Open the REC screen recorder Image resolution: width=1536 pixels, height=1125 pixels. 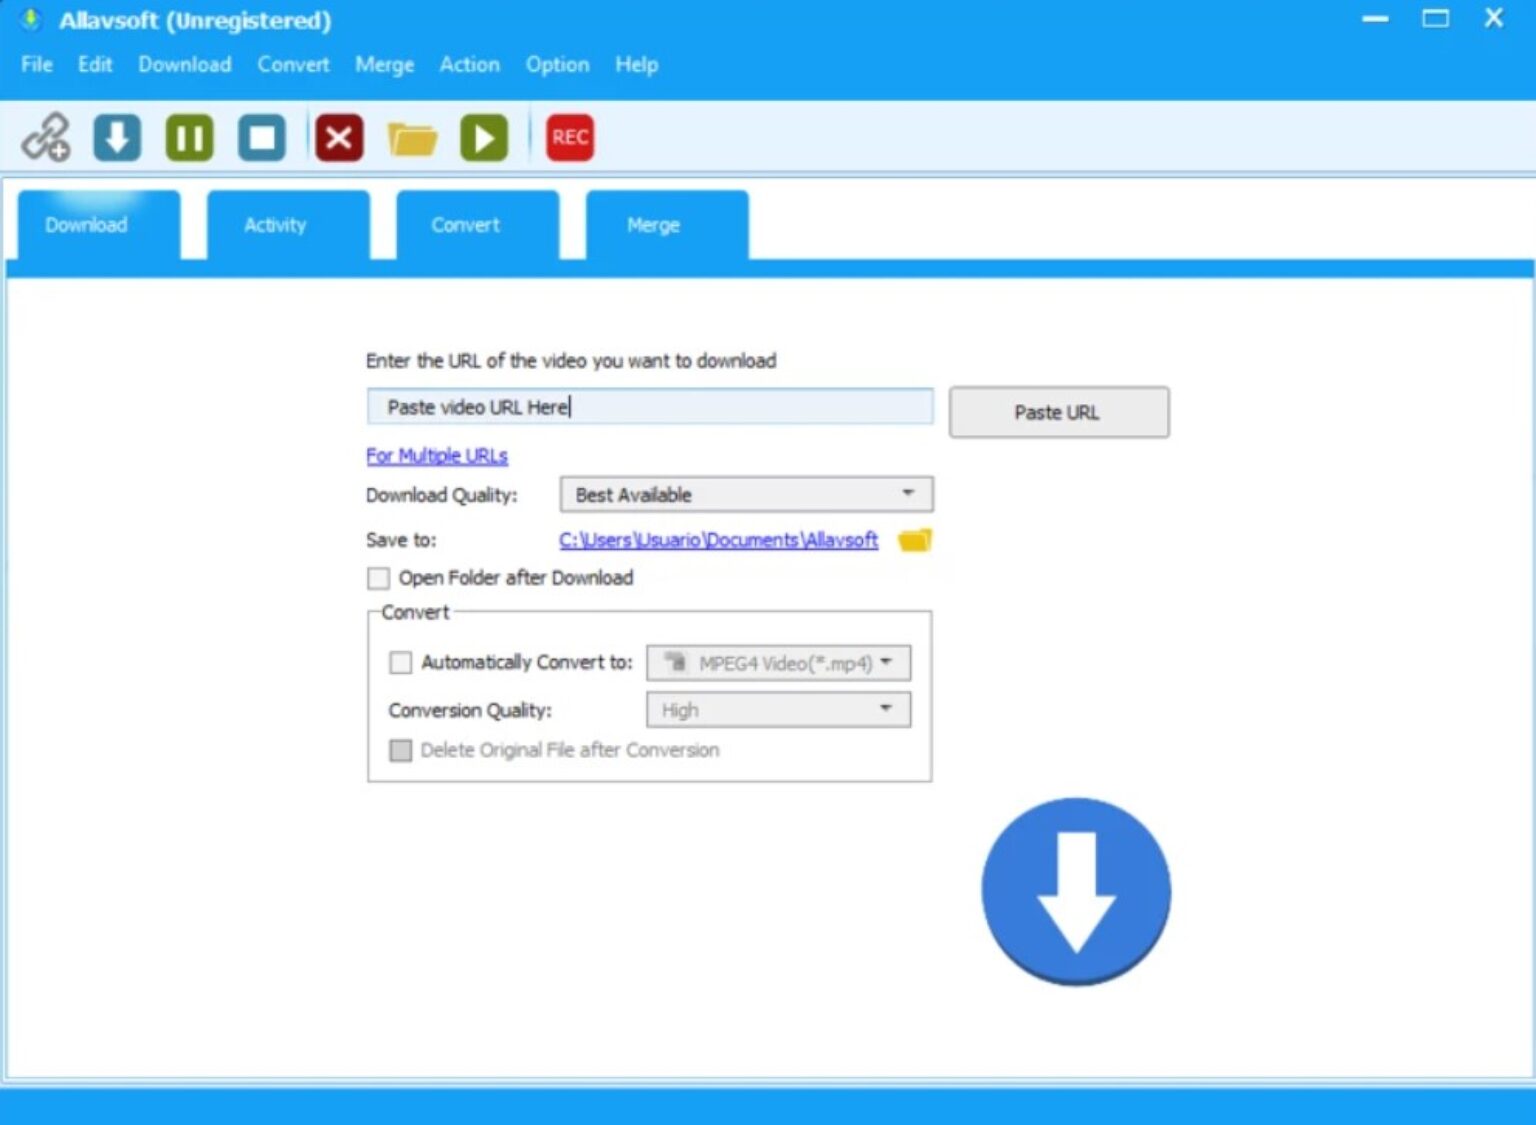567,137
